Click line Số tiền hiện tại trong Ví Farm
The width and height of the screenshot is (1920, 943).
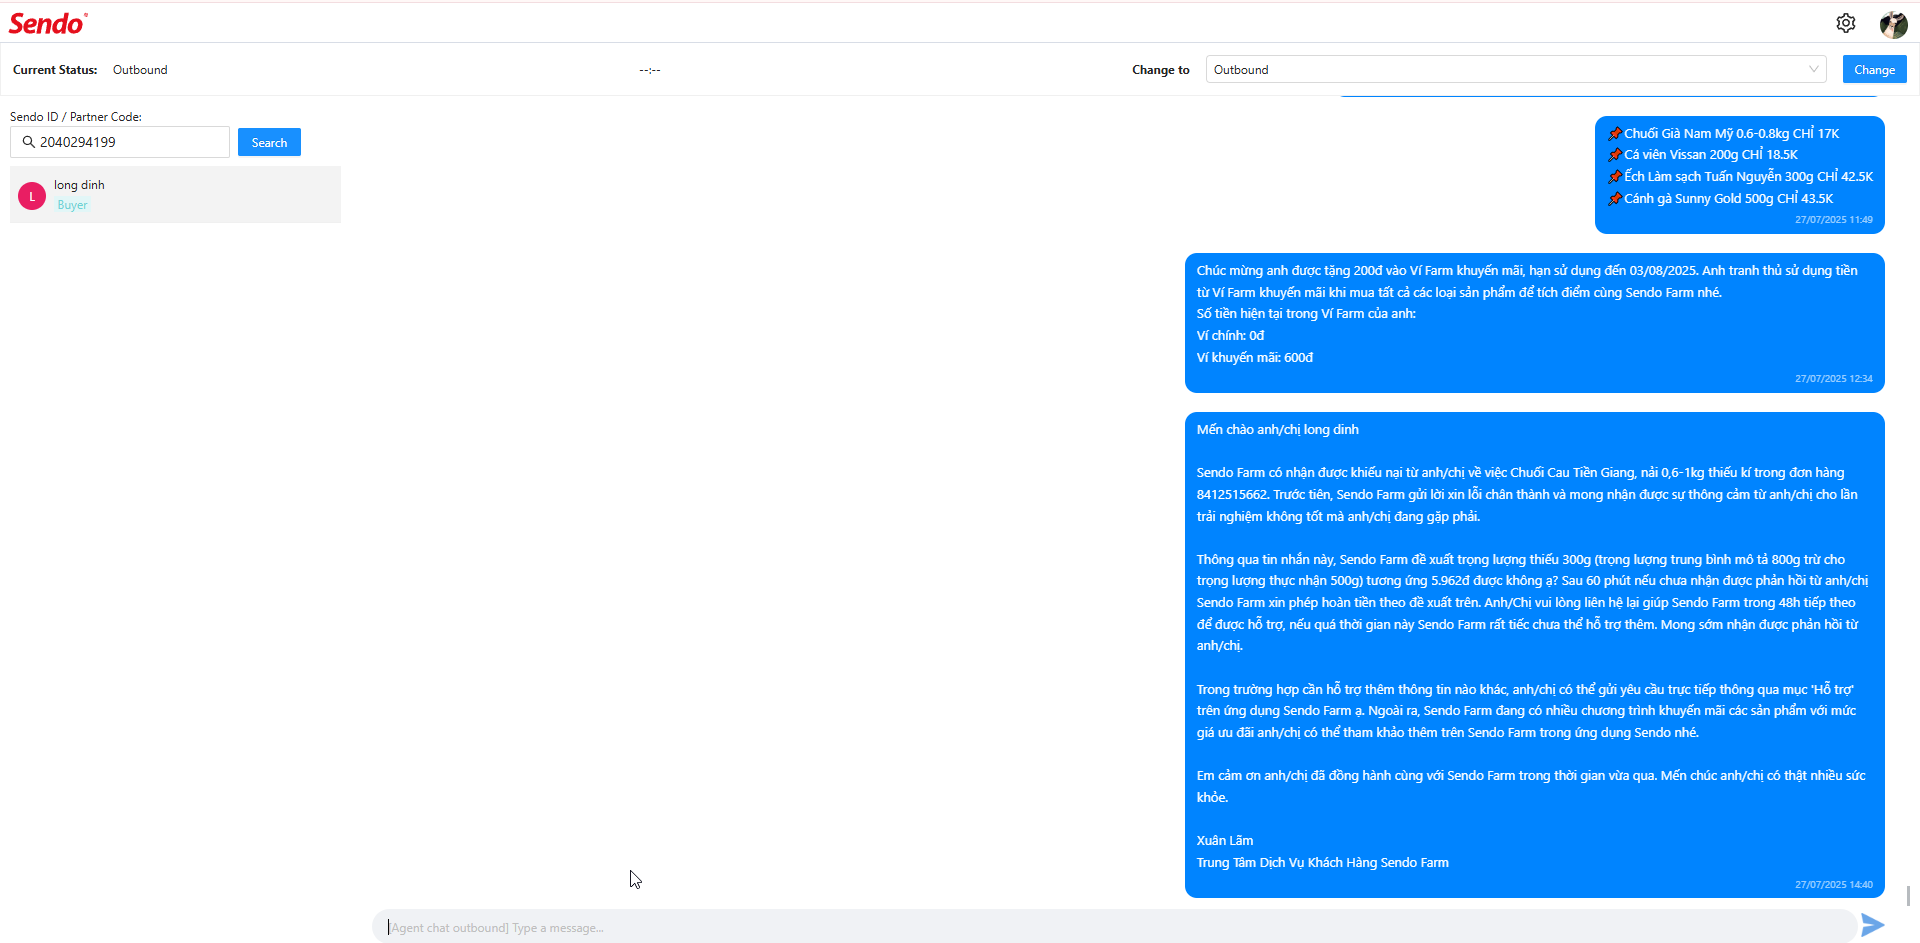(x=1306, y=313)
